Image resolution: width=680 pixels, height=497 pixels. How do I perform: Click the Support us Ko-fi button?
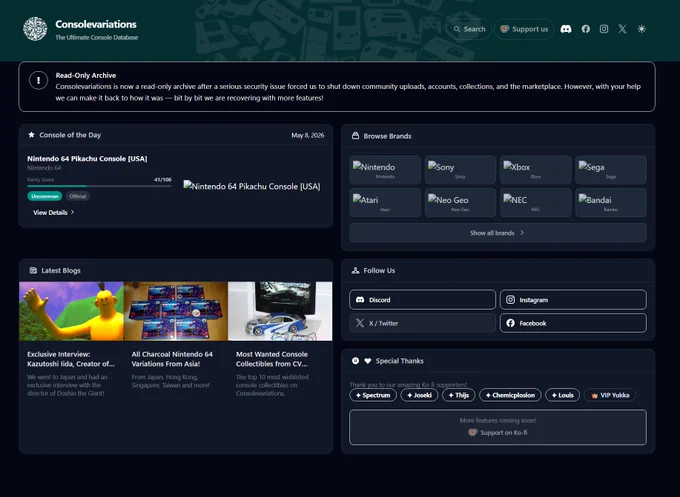coord(524,29)
